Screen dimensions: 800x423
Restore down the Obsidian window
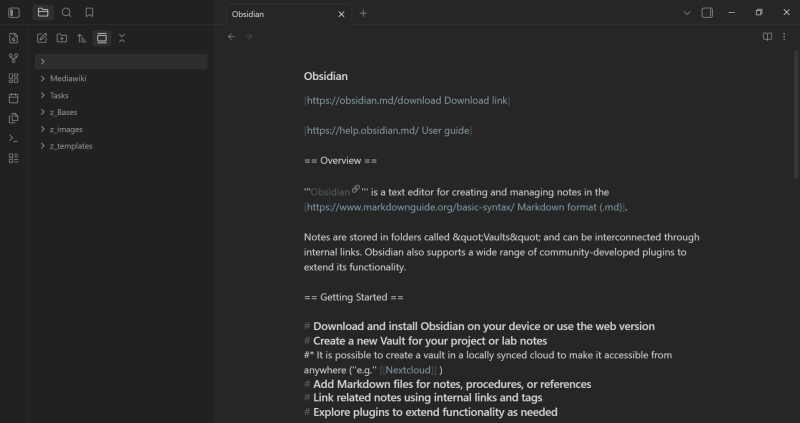point(759,13)
